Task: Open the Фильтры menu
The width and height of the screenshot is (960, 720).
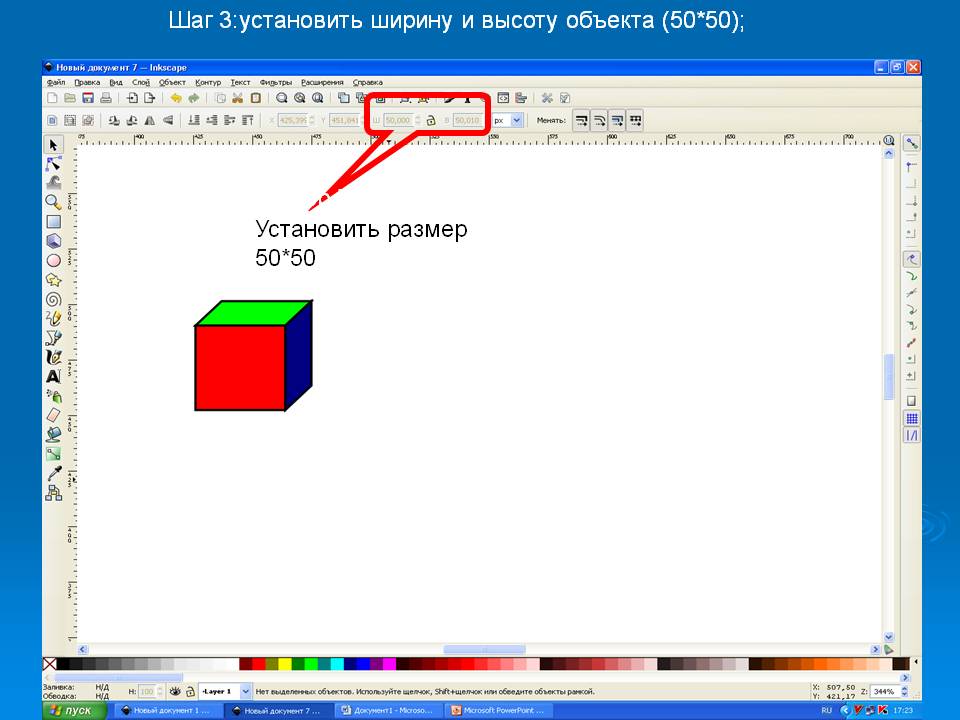Action: (x=275, y=82)
